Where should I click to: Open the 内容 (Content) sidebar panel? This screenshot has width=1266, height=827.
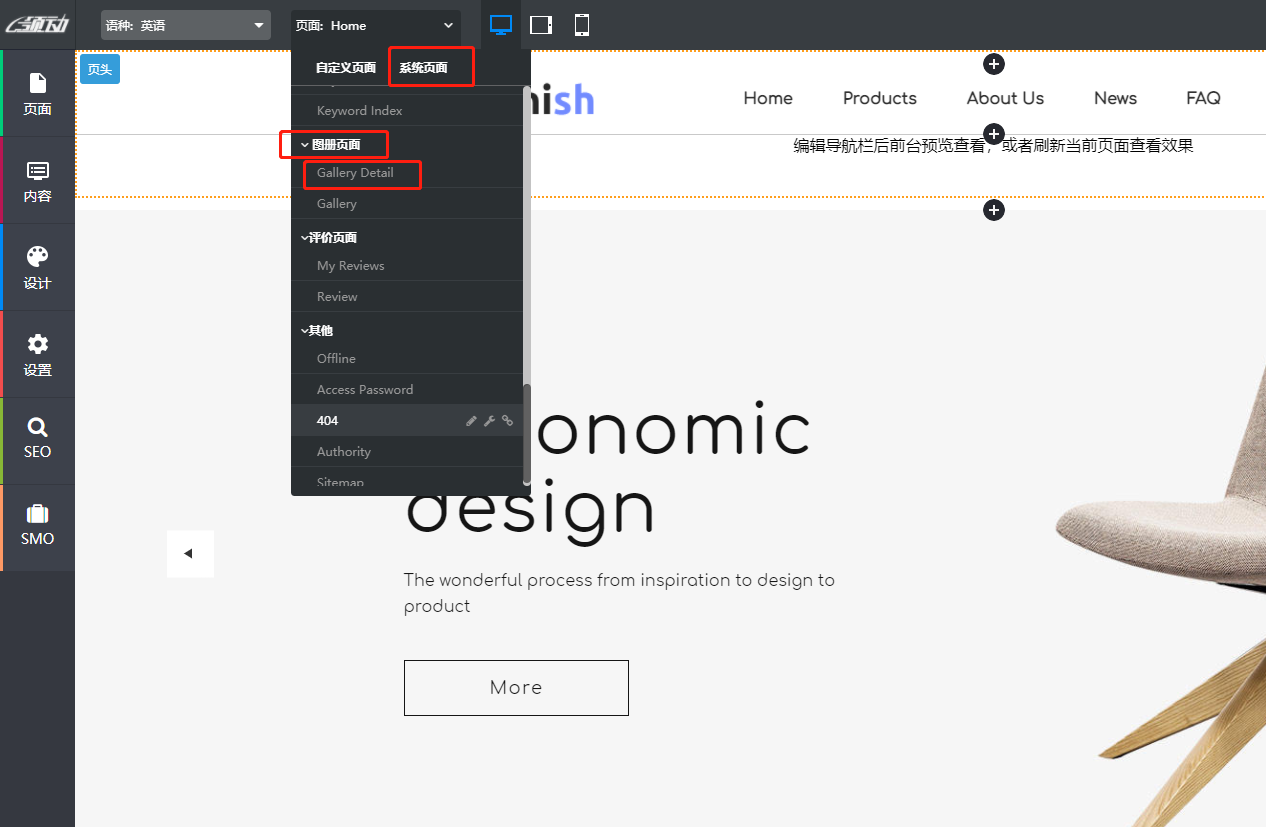37,180
